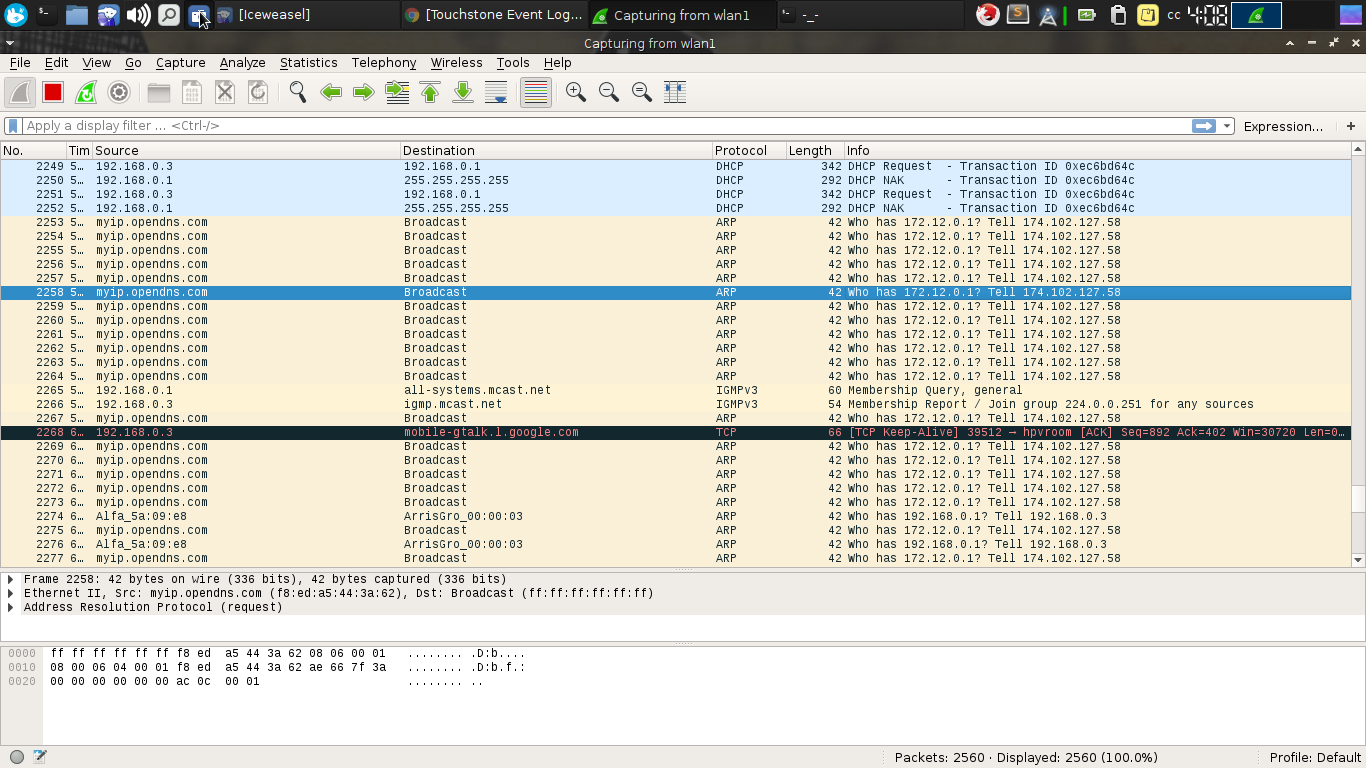The height and width of the screenshot is (768, 1366).
Task: Open the Kali dragon application menu
Action: pos(15,14)
